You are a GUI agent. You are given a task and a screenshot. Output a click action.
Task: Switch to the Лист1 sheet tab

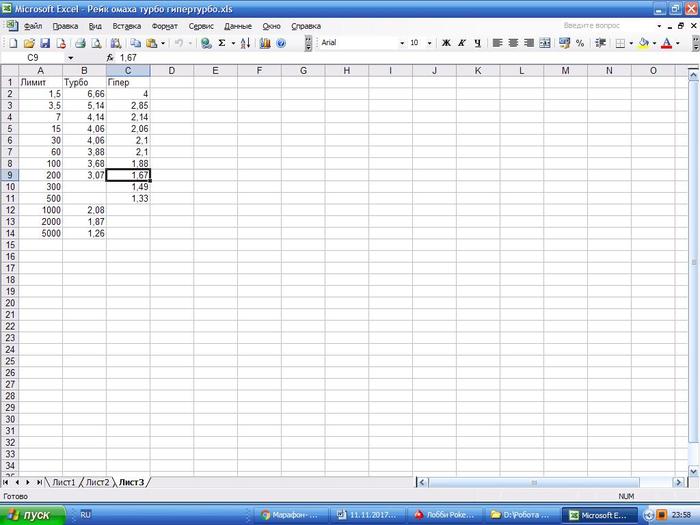click(64, 482)
